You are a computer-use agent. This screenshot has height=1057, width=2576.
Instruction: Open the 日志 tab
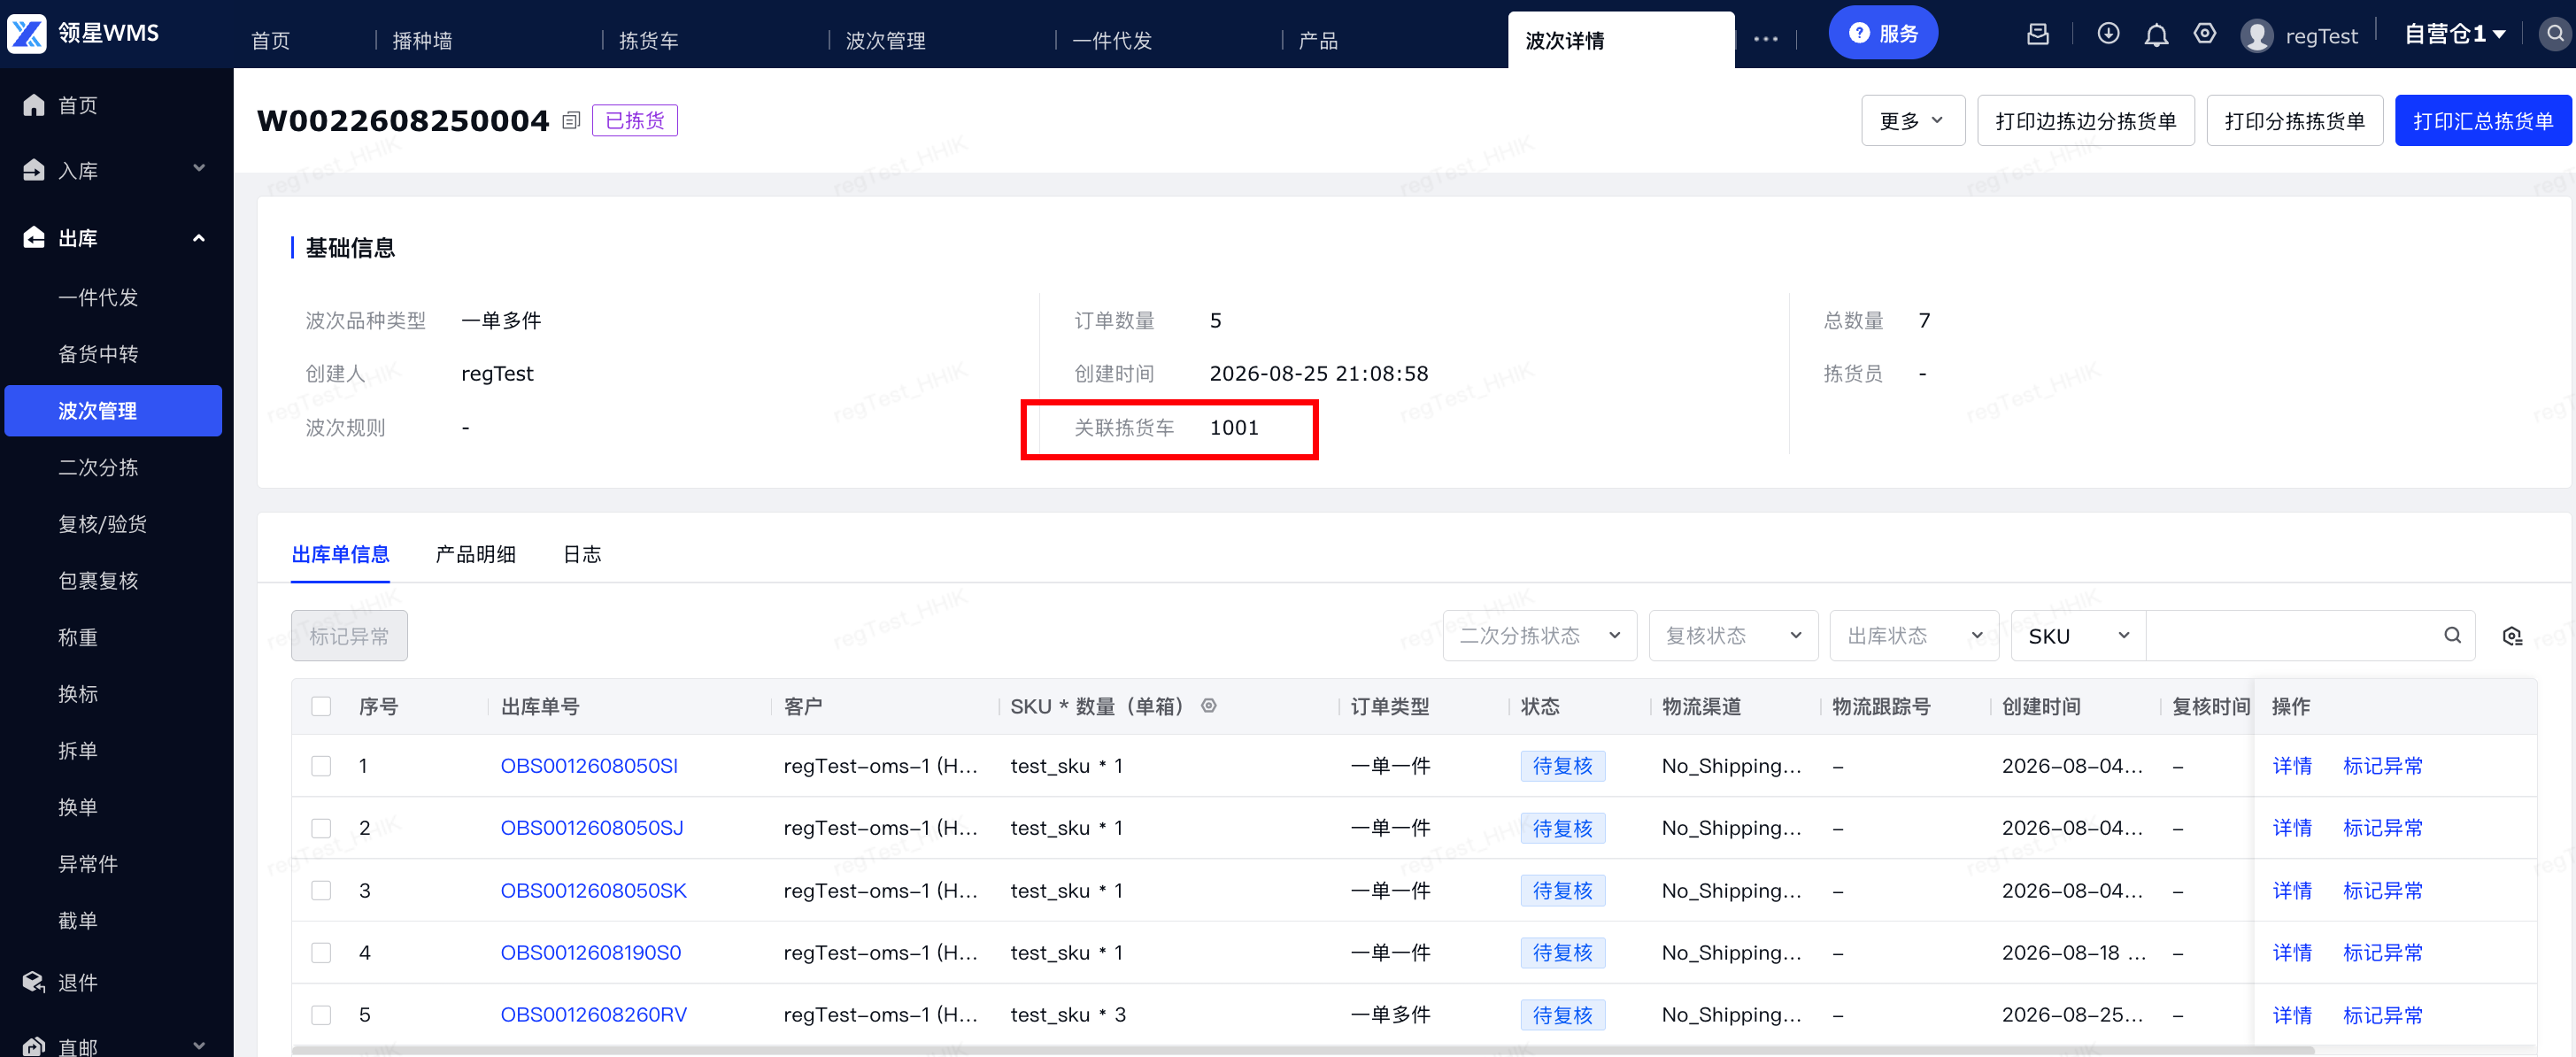(x=582, y=555)
